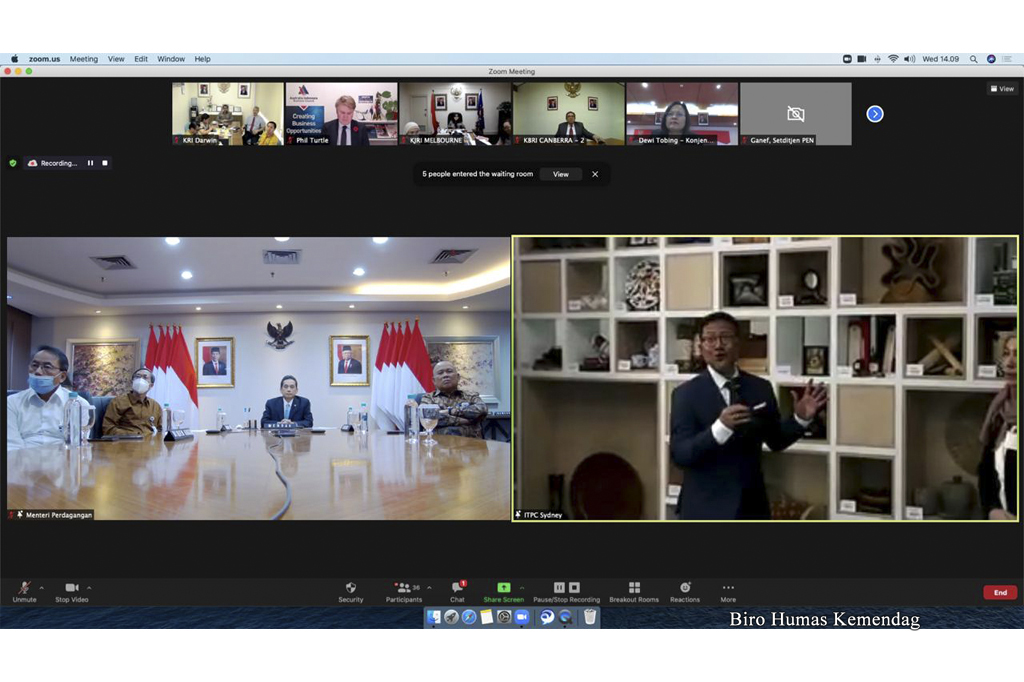Start Share Screen with green icon
The height and width of the screenshot is (682, 1024).
pos(504,592)
